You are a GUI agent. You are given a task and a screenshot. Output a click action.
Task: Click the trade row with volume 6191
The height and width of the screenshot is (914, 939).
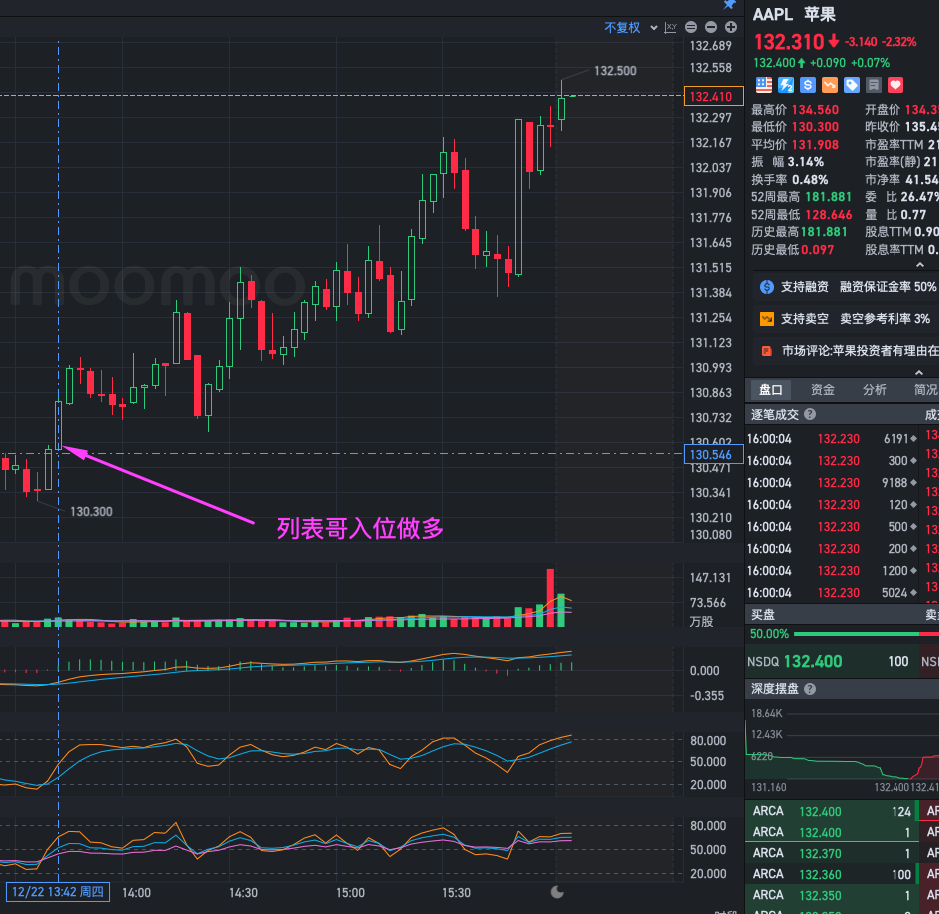pos(834,439)
